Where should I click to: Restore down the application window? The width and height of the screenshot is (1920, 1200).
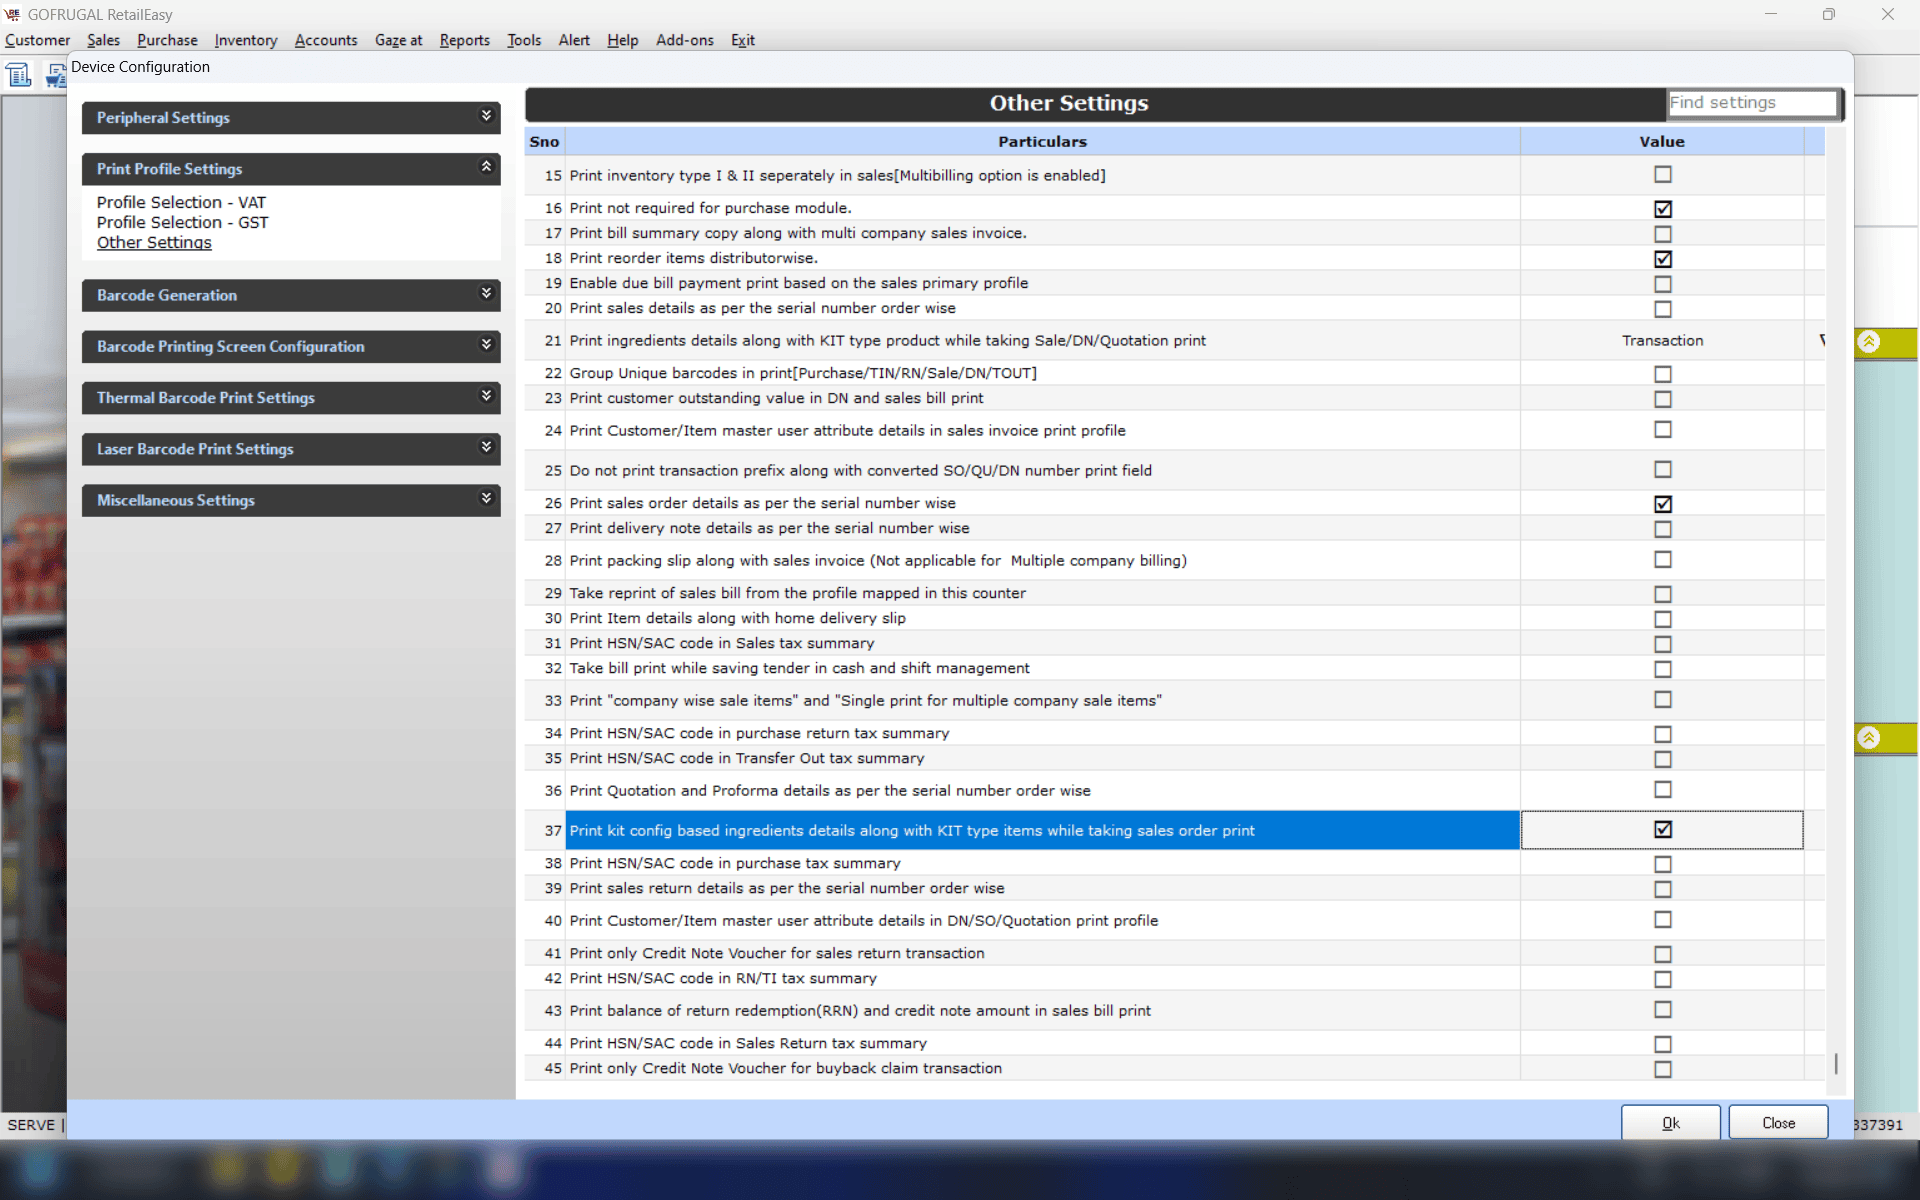click(1828, 14)
